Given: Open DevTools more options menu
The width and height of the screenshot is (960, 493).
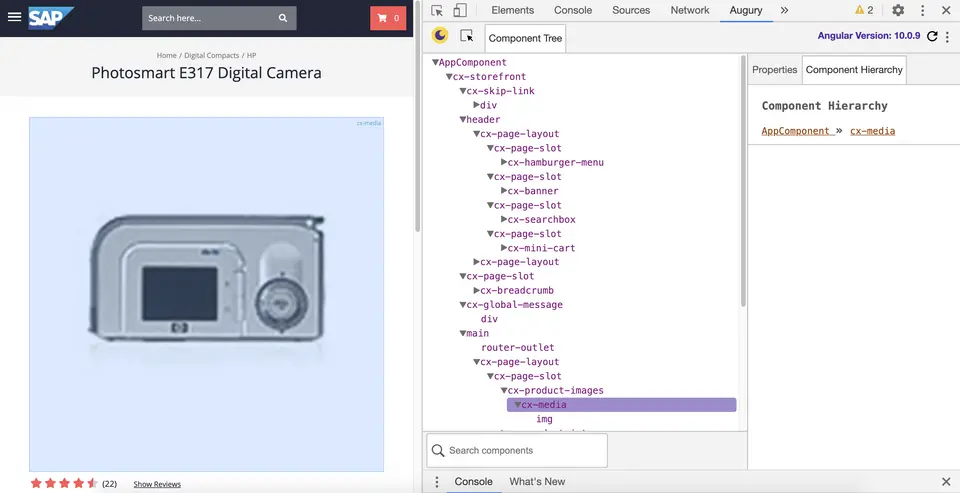Looking at the screenshot, I should pos(923,10).
